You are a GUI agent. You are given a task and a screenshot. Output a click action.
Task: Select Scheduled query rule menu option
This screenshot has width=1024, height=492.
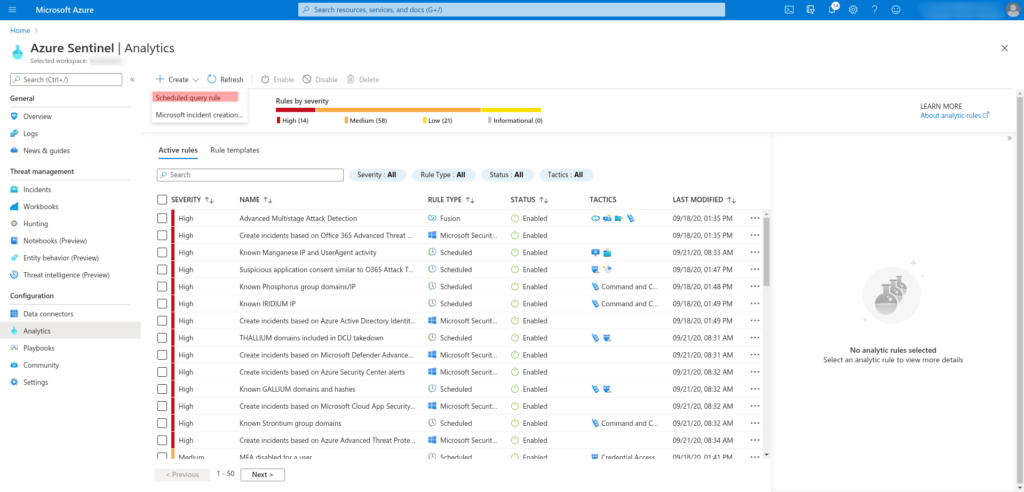[195, 97]
